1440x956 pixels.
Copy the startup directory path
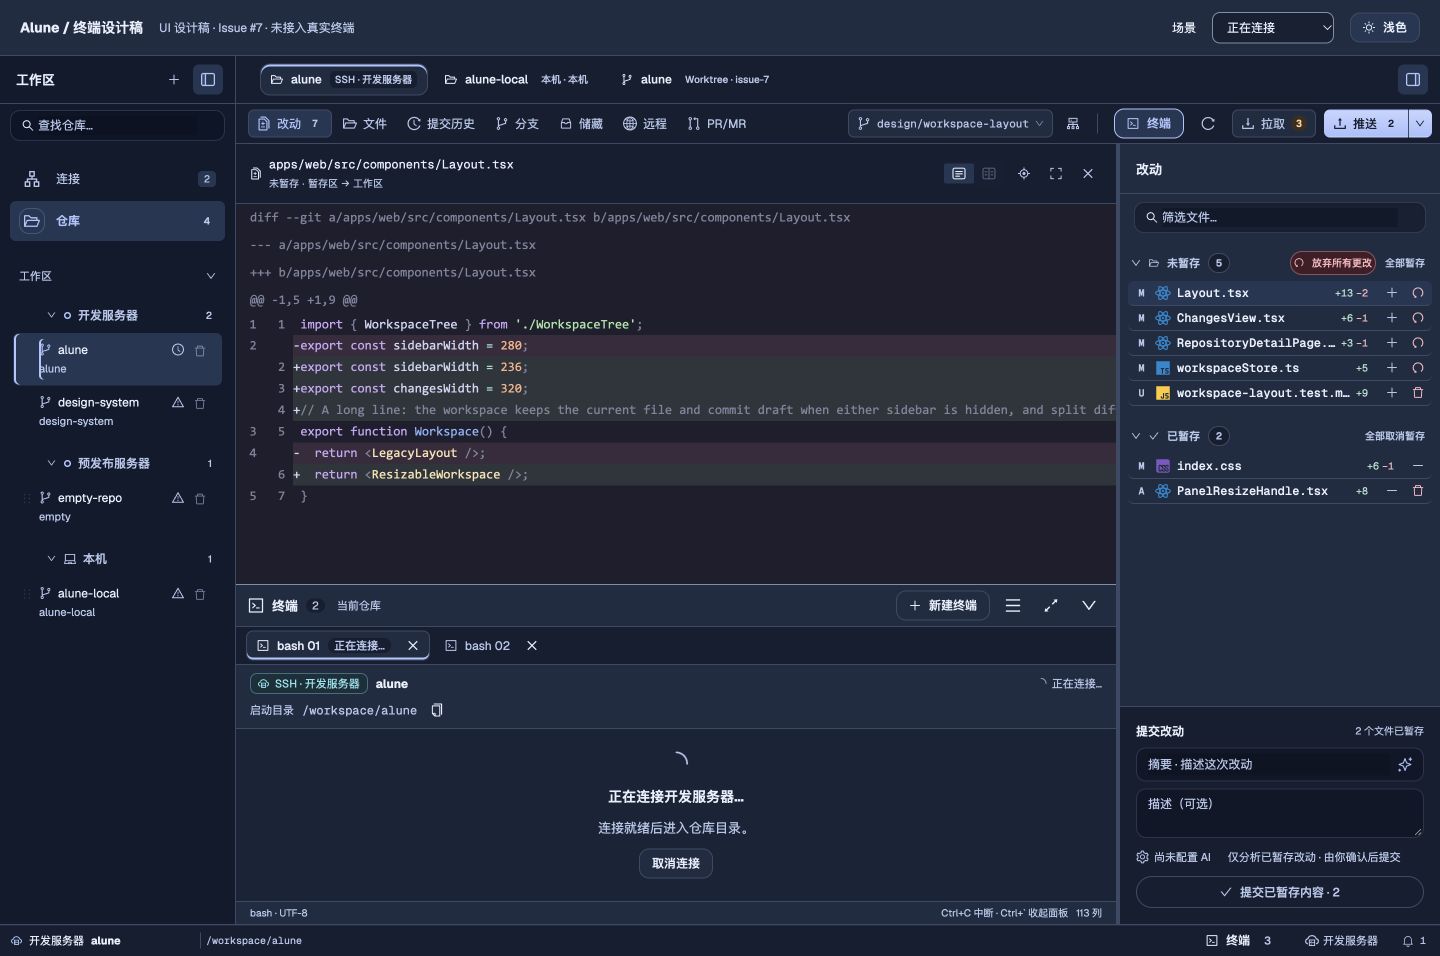[437, 711]
